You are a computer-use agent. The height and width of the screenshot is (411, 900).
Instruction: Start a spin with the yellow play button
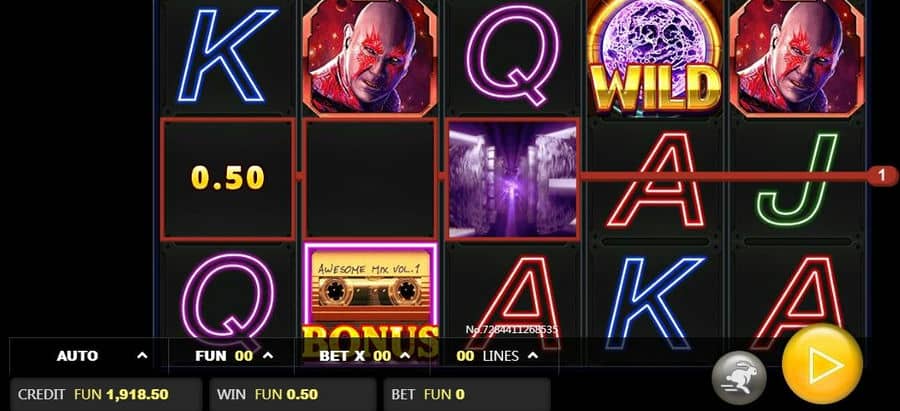(822, 364)
